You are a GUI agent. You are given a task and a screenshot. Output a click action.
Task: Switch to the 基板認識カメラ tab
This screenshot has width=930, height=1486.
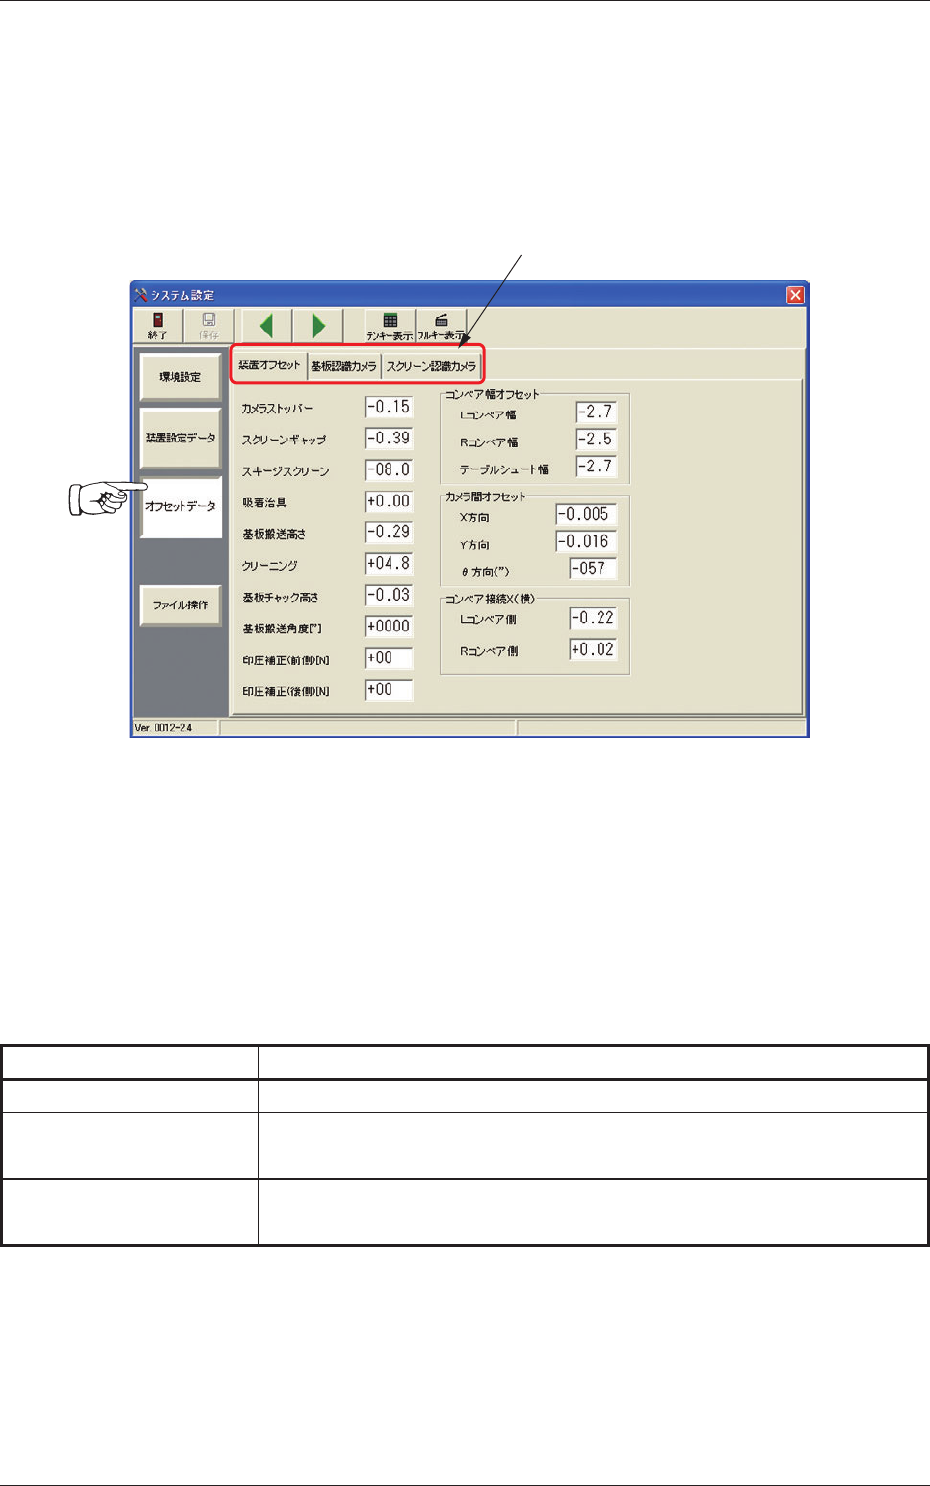pyautogui.click(x=344, y=366)
